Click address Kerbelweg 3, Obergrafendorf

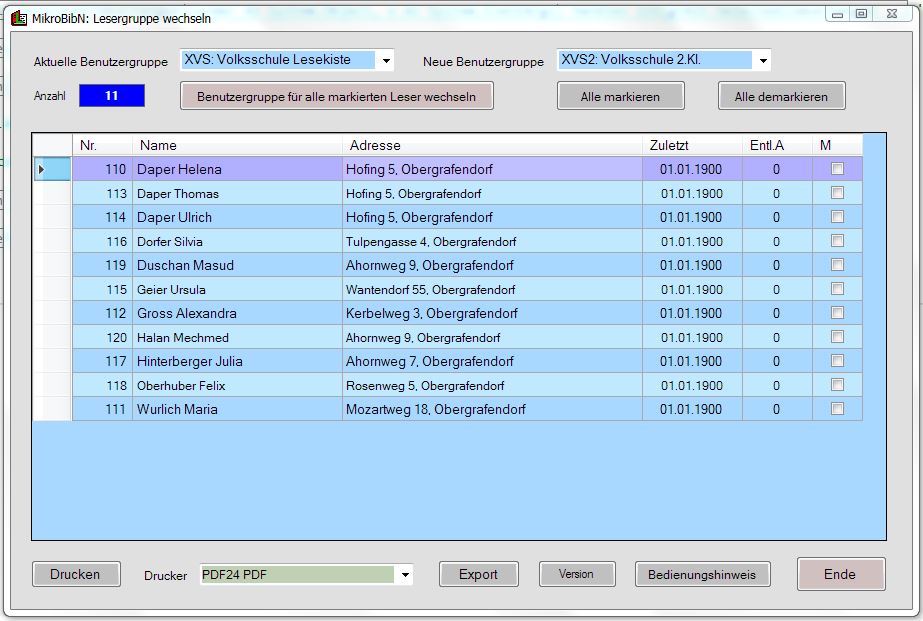[492, 313]
